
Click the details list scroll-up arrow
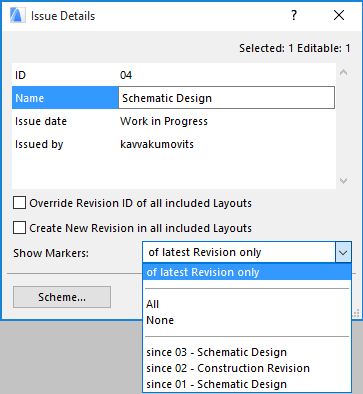(344, 72)
